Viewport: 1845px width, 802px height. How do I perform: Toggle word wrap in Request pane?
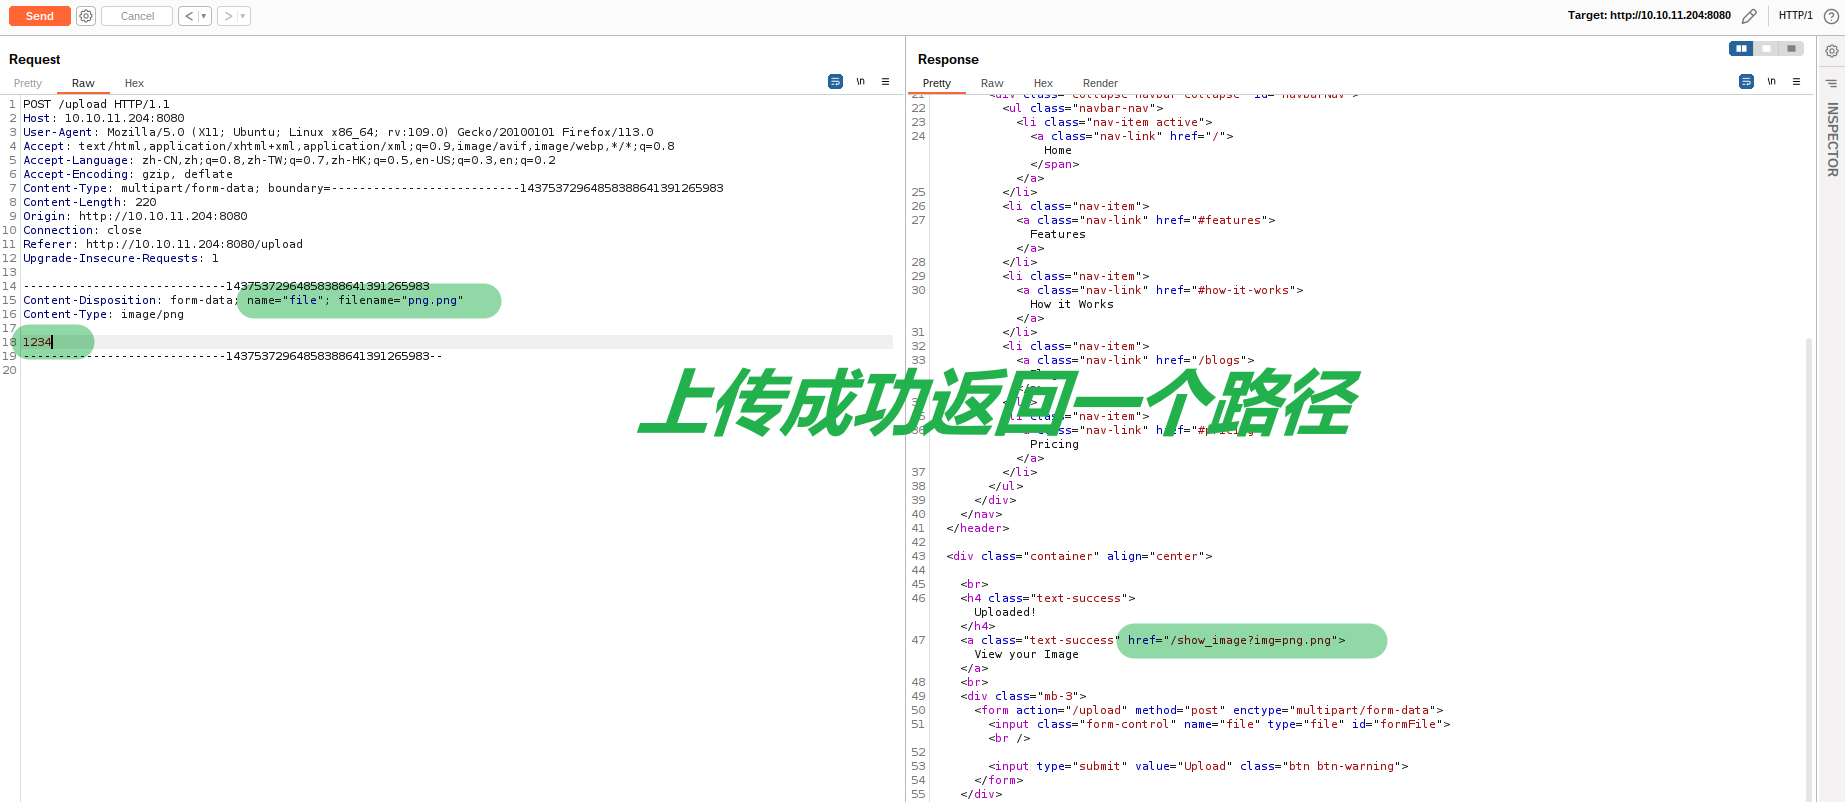point(835,82)
